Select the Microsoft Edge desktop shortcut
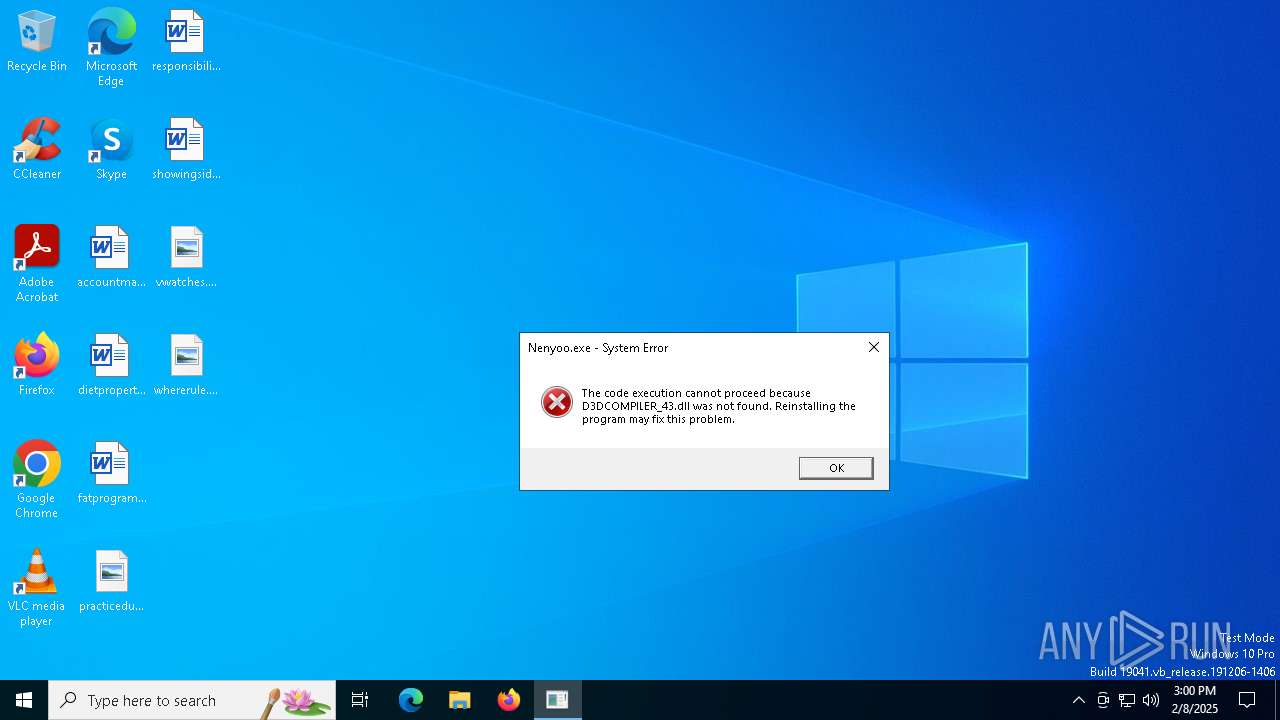Viewport: 1280px width, 720px height. coord(111,48)
